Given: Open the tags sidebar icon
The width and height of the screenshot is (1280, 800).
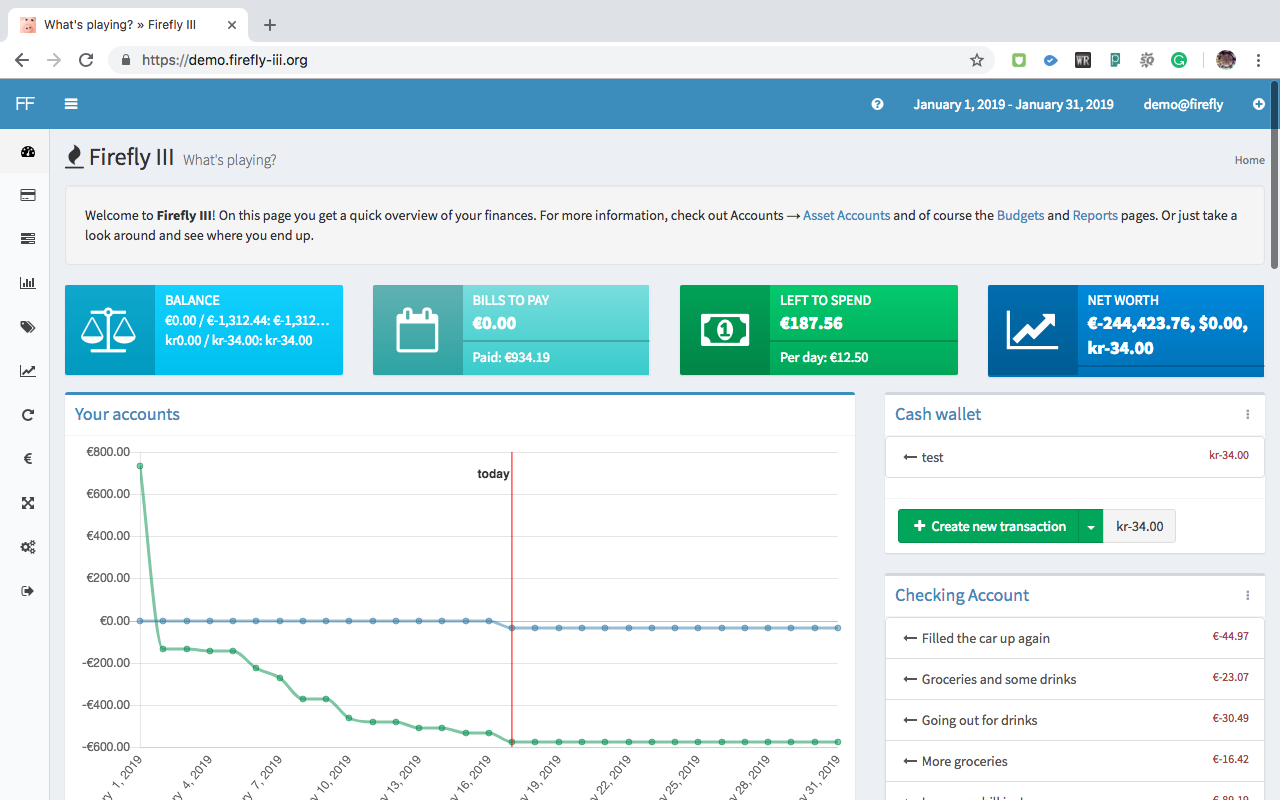Looking at the screenshot, I should pos(27,327).
